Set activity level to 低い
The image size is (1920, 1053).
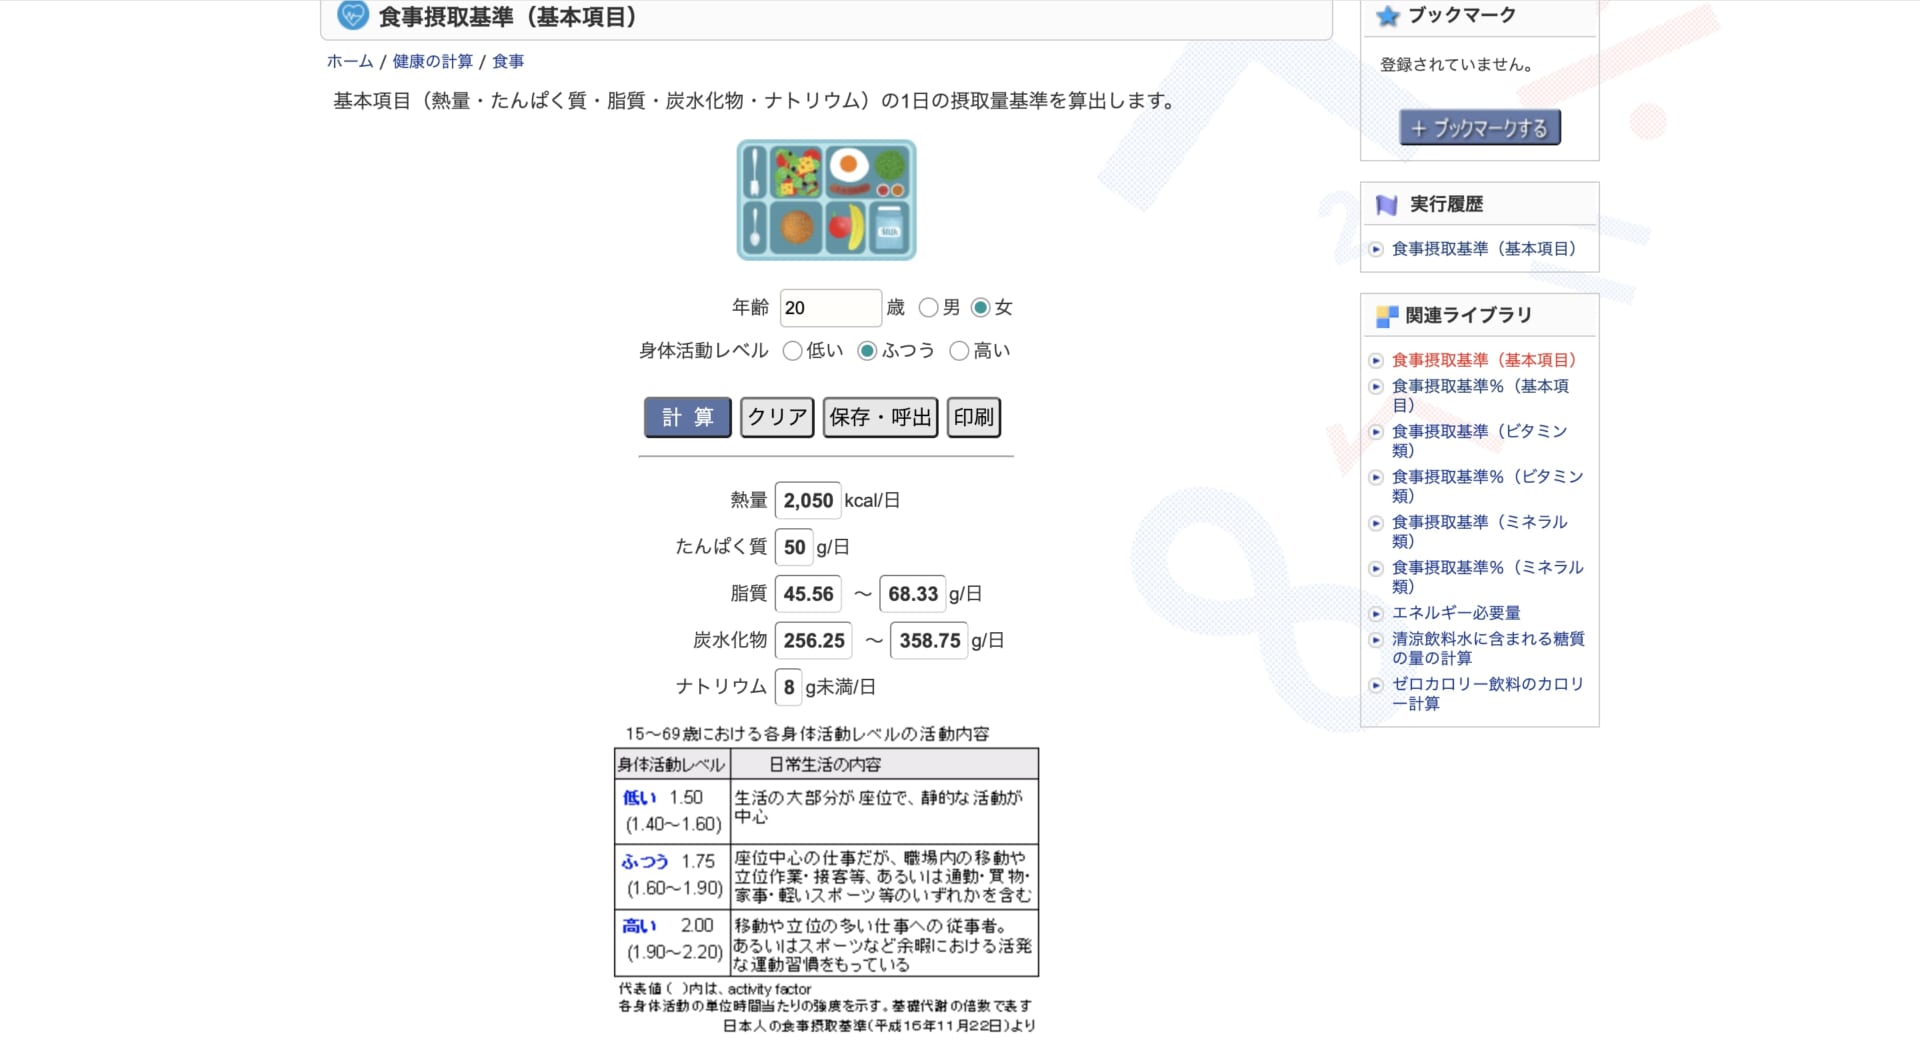click(x=794, y=351)
